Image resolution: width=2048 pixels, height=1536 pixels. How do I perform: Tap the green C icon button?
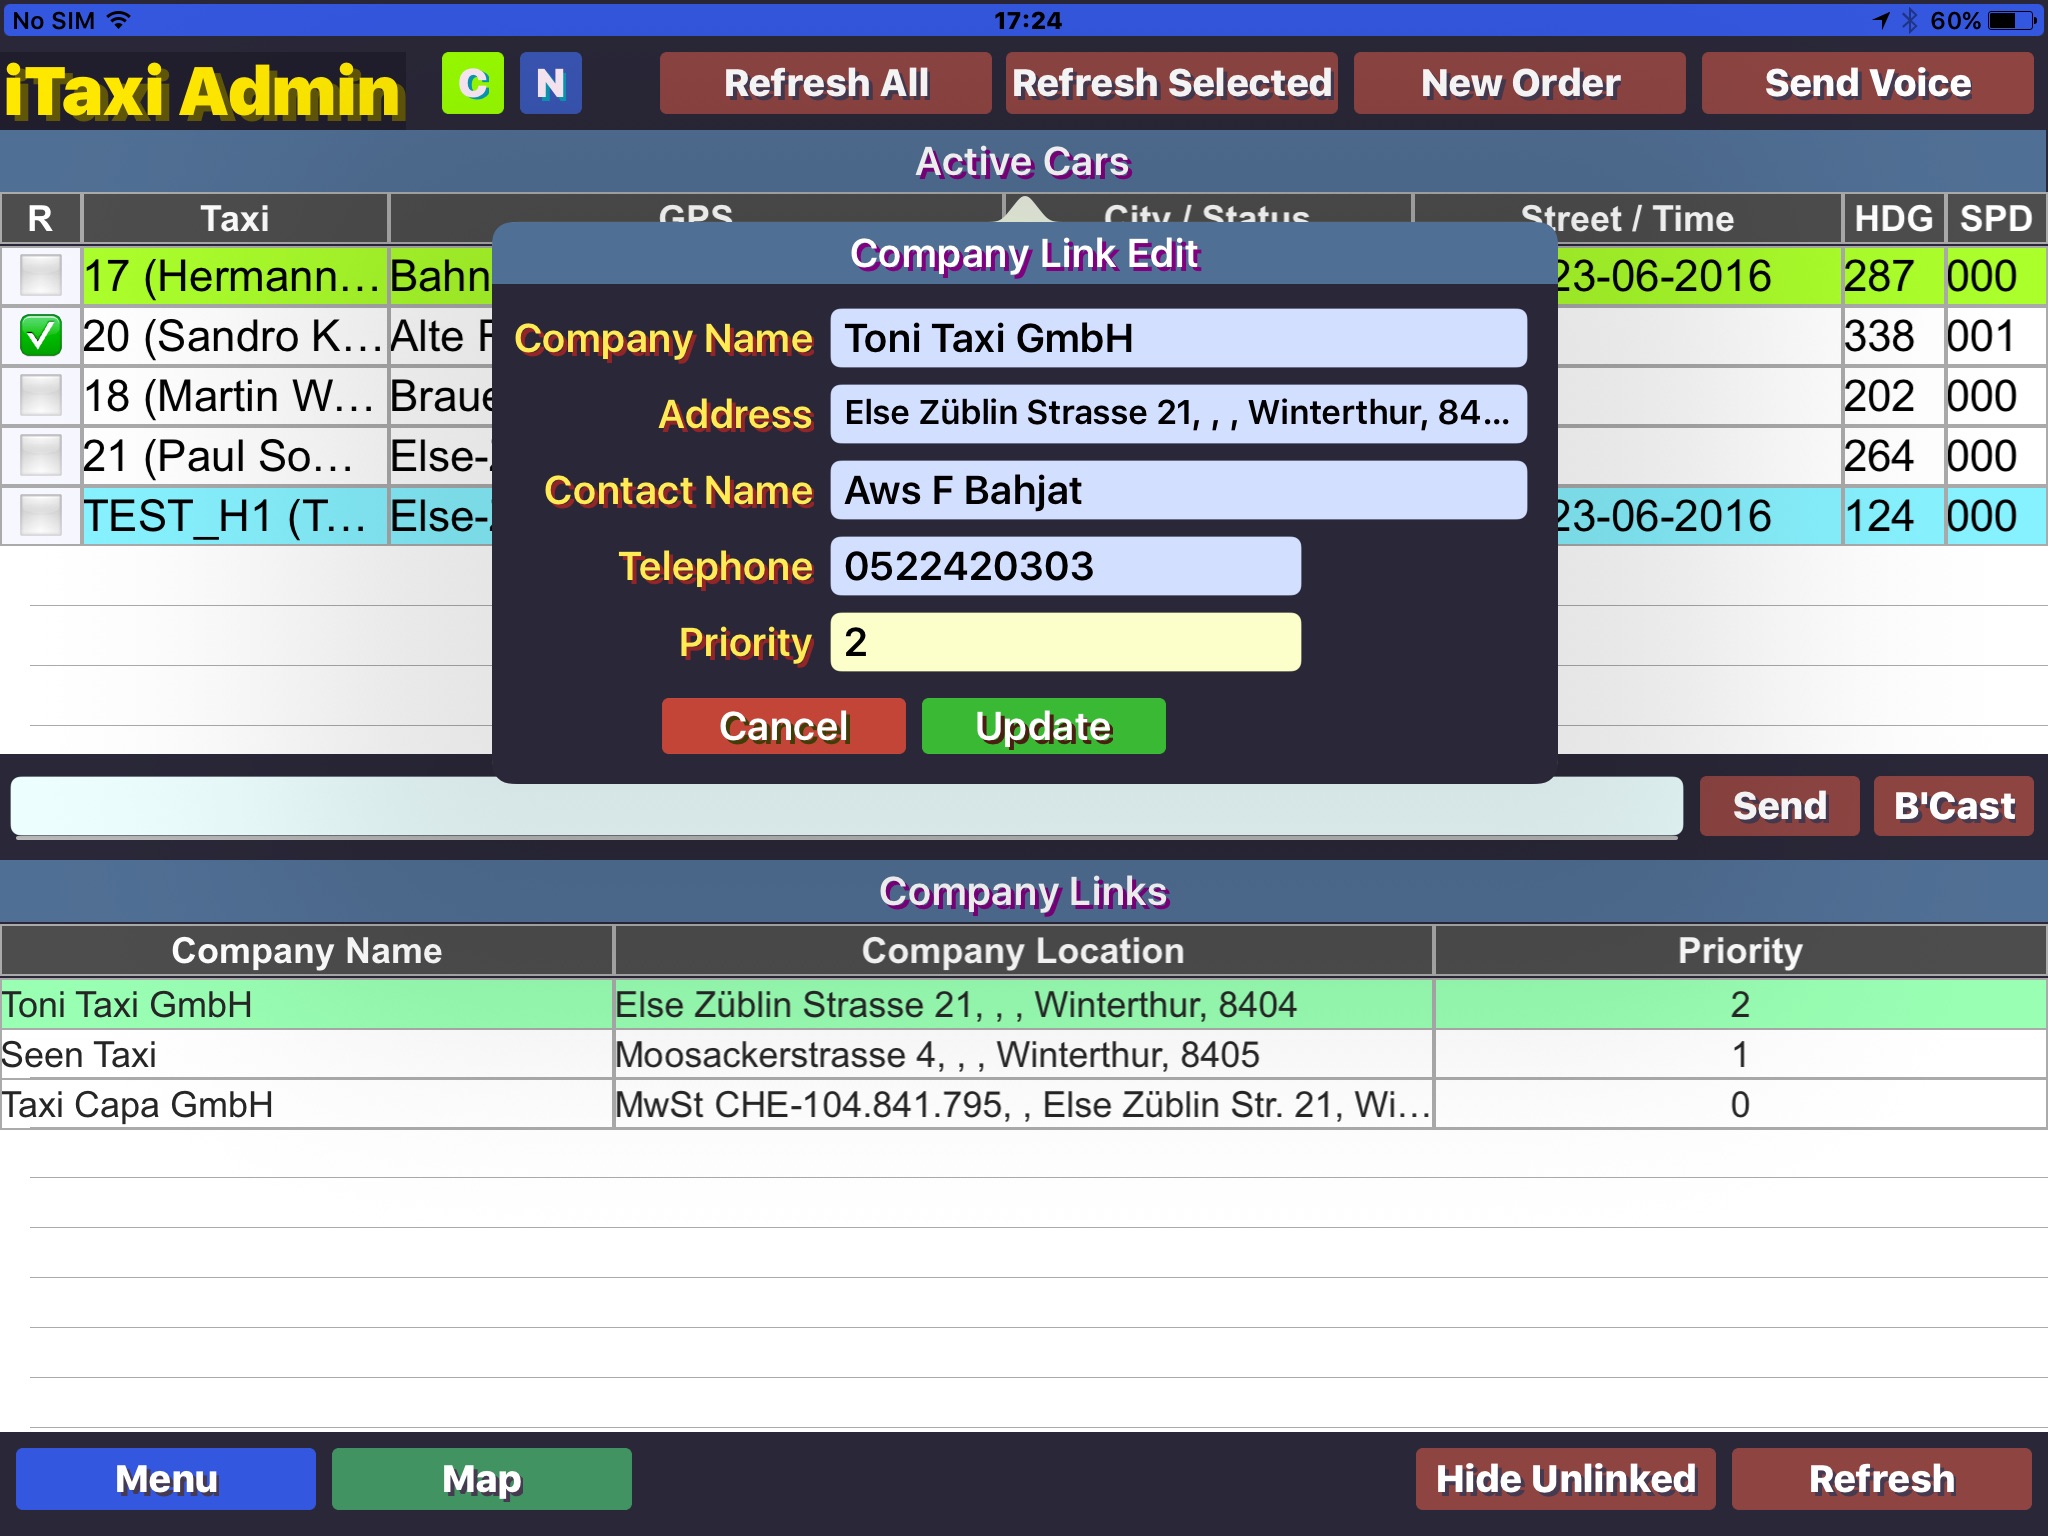pos(473,83)
